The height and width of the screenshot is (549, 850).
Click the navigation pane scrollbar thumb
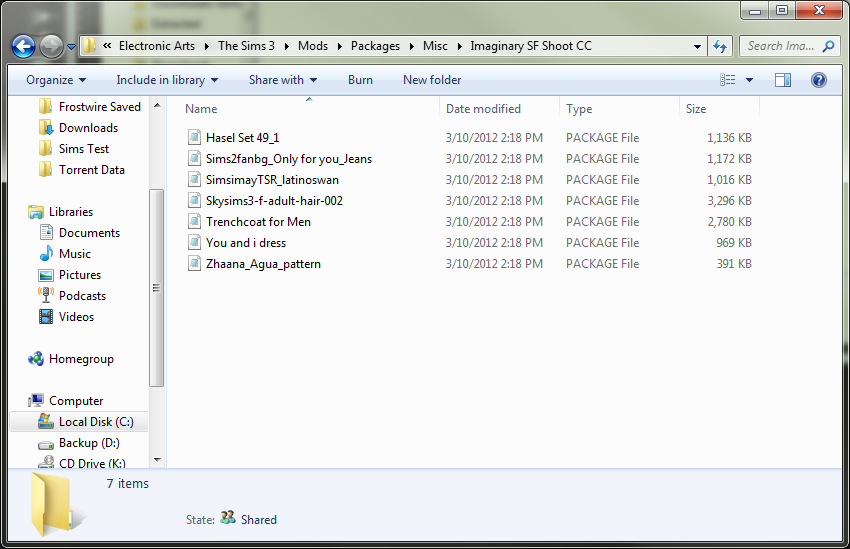coord(157,288)
